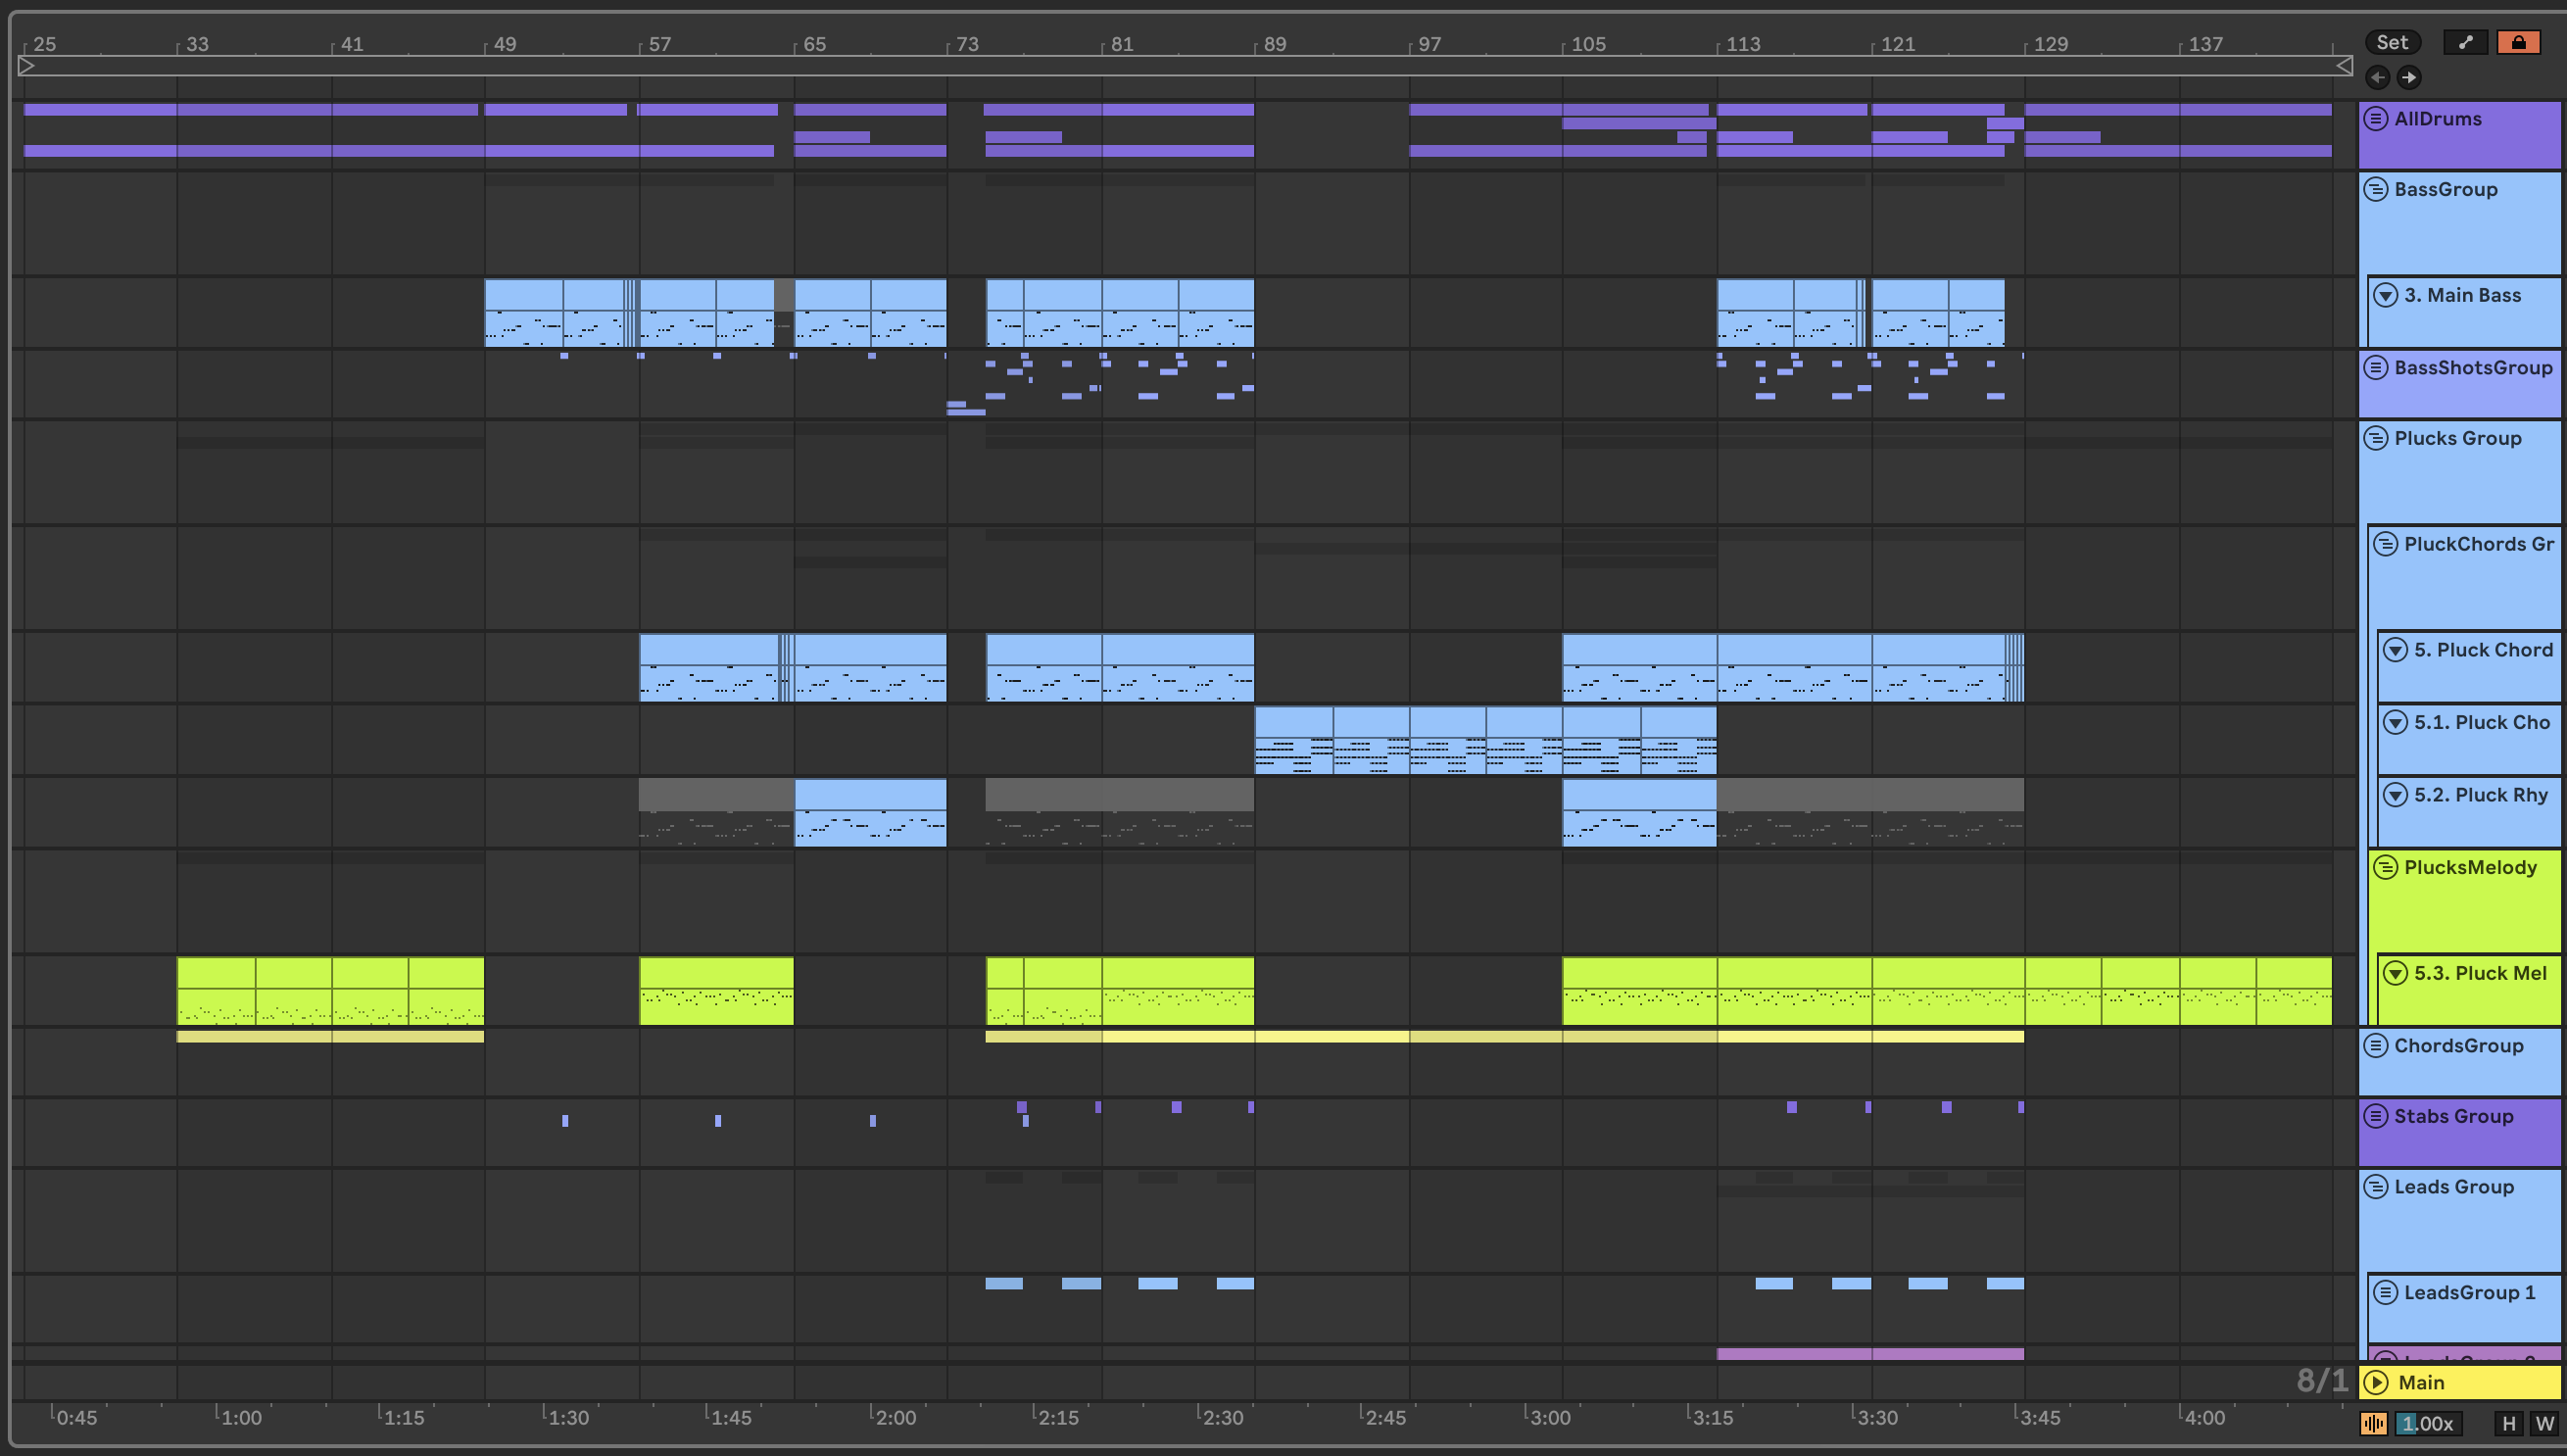
Task: Toggle the orange Lock Envelopes button
Action: pyautogui.click(x=2518, y=42)
